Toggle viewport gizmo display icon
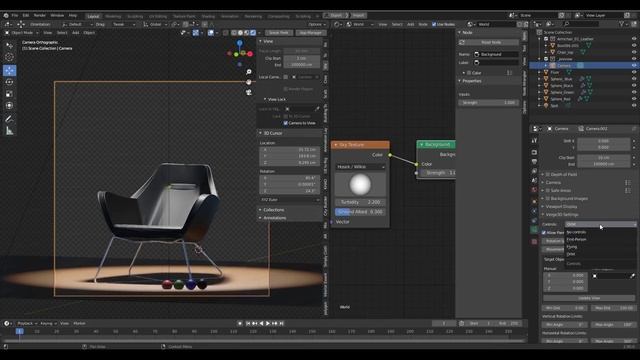This screenshot has height=360, width=640. pyautogui.click(x=196, y=33)
